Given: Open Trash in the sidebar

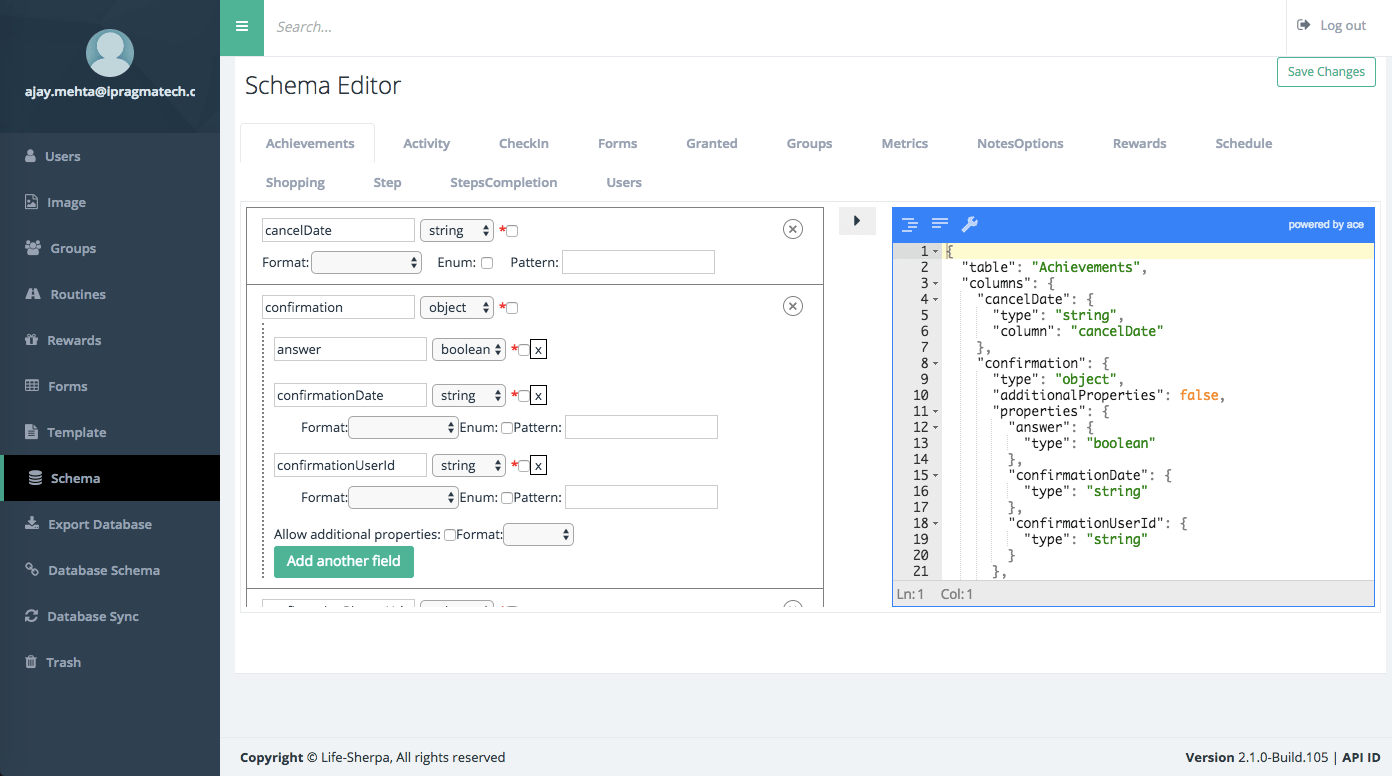Looking at the screenshot, I should pyautogui.click(x=110, y=662).
